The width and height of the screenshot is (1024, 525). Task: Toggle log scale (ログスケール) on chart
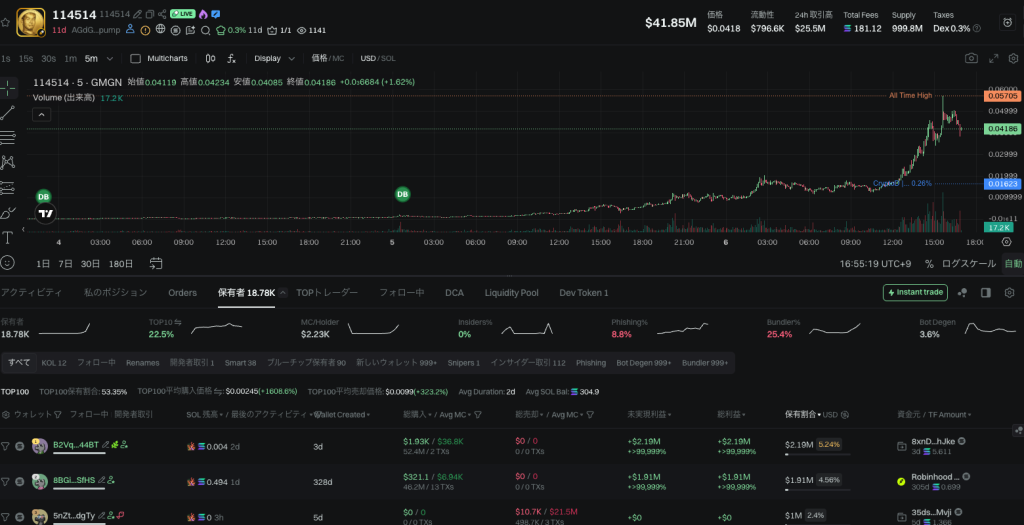968,264
